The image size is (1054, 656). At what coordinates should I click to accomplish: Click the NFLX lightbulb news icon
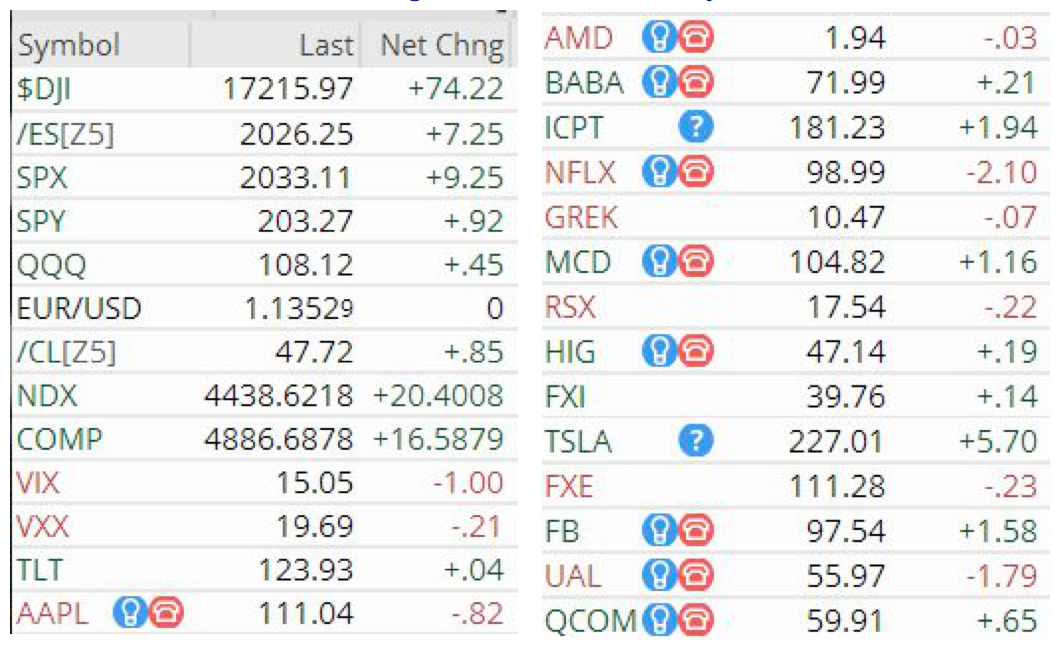[659, 171]
